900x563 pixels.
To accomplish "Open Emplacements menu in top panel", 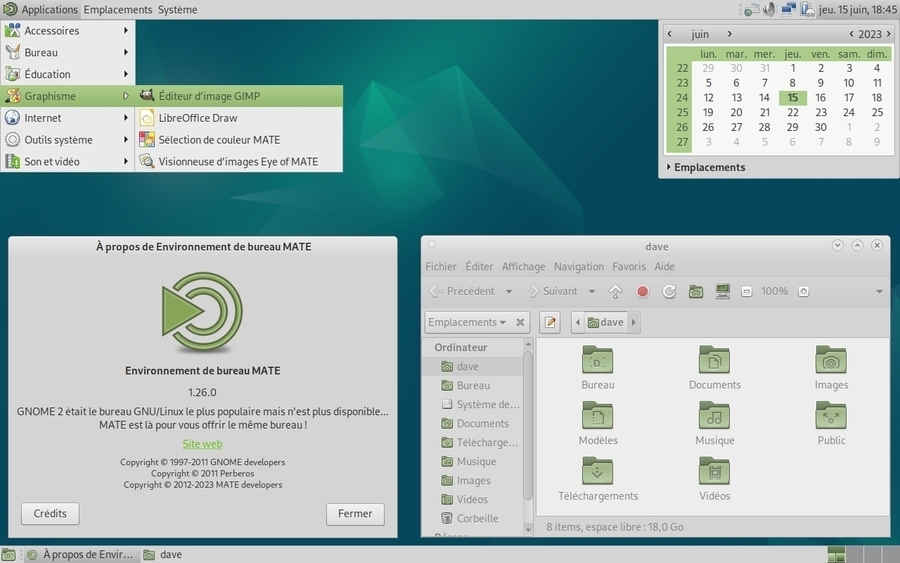I will point(118,10).
